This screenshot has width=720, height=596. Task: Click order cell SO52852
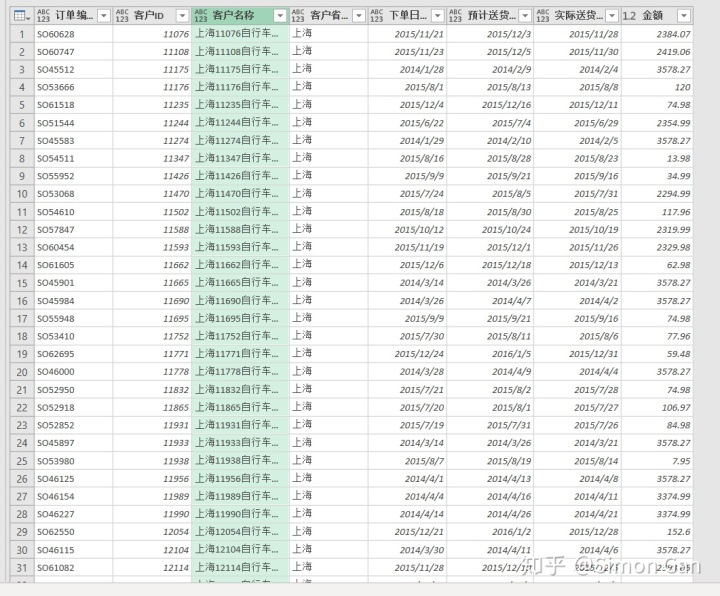pos(73,425)
